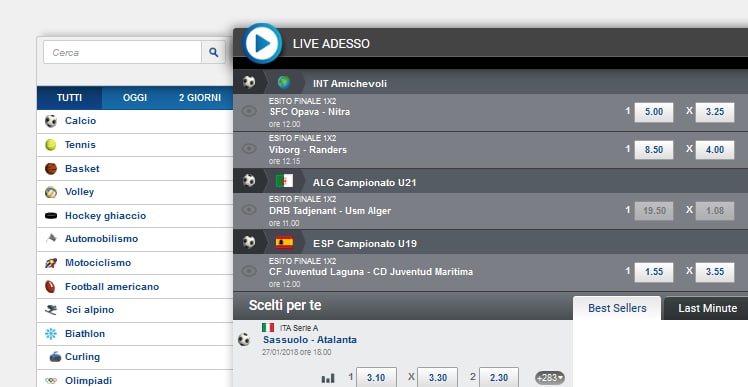This screenshot has width=748, height=387.
Task: Select the TUTTI filter tab
Action: click(x=69, y=98)
